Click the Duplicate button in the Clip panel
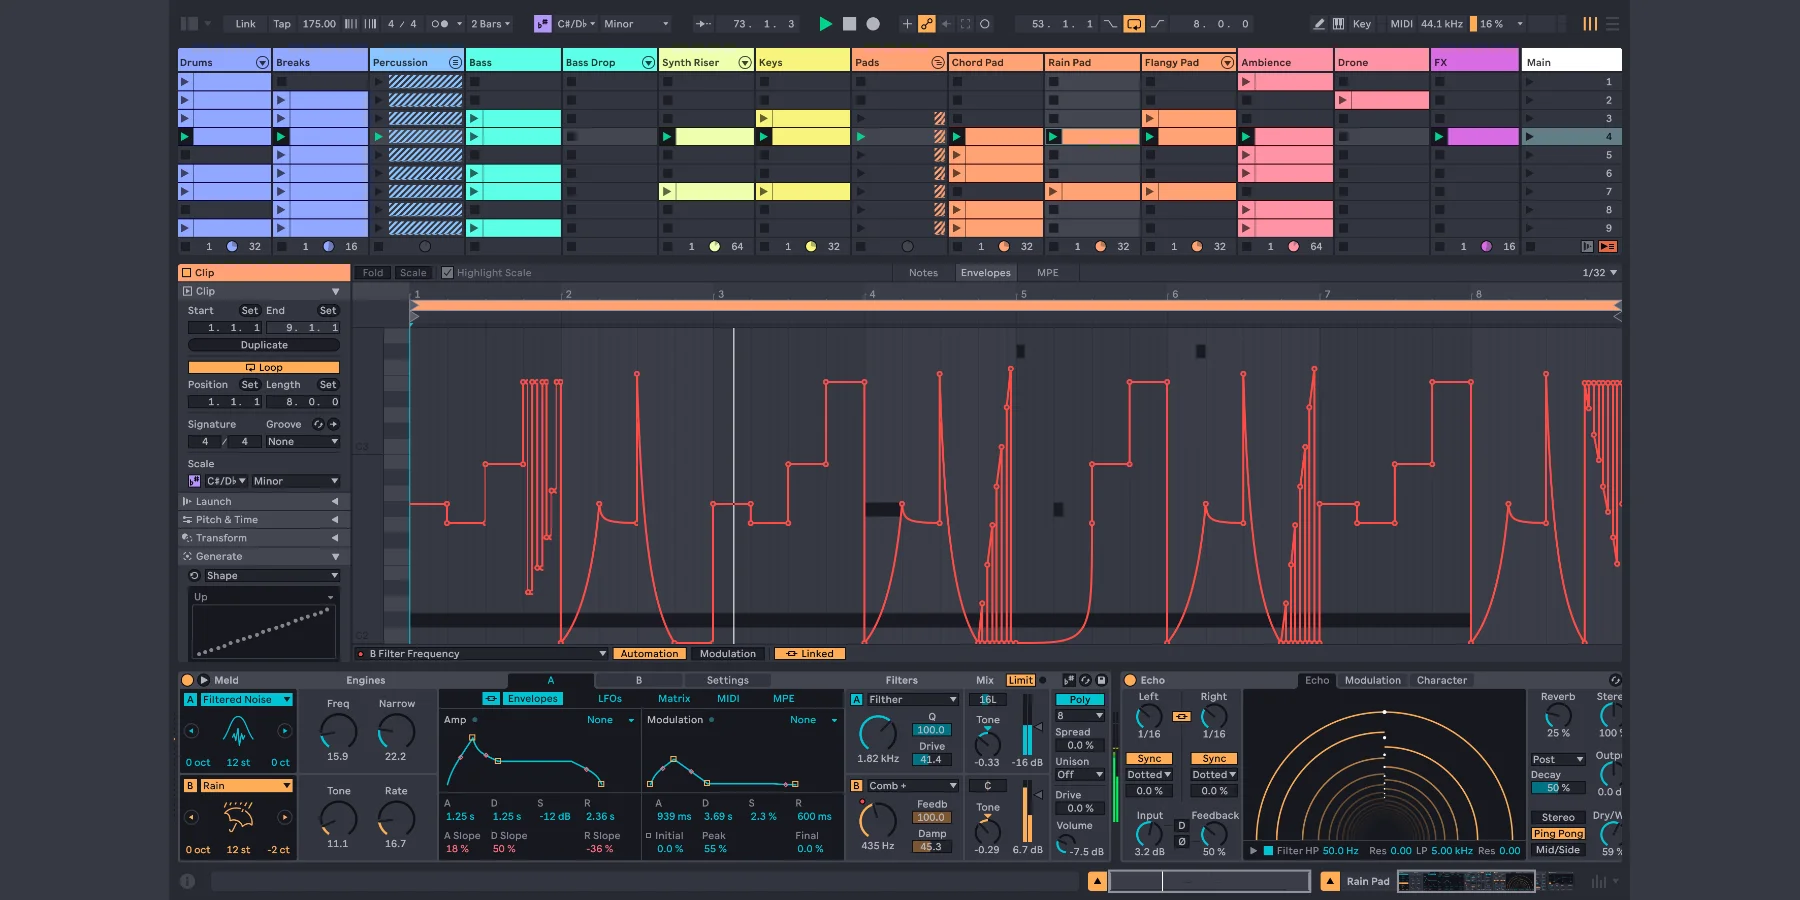 pos(263,344)
